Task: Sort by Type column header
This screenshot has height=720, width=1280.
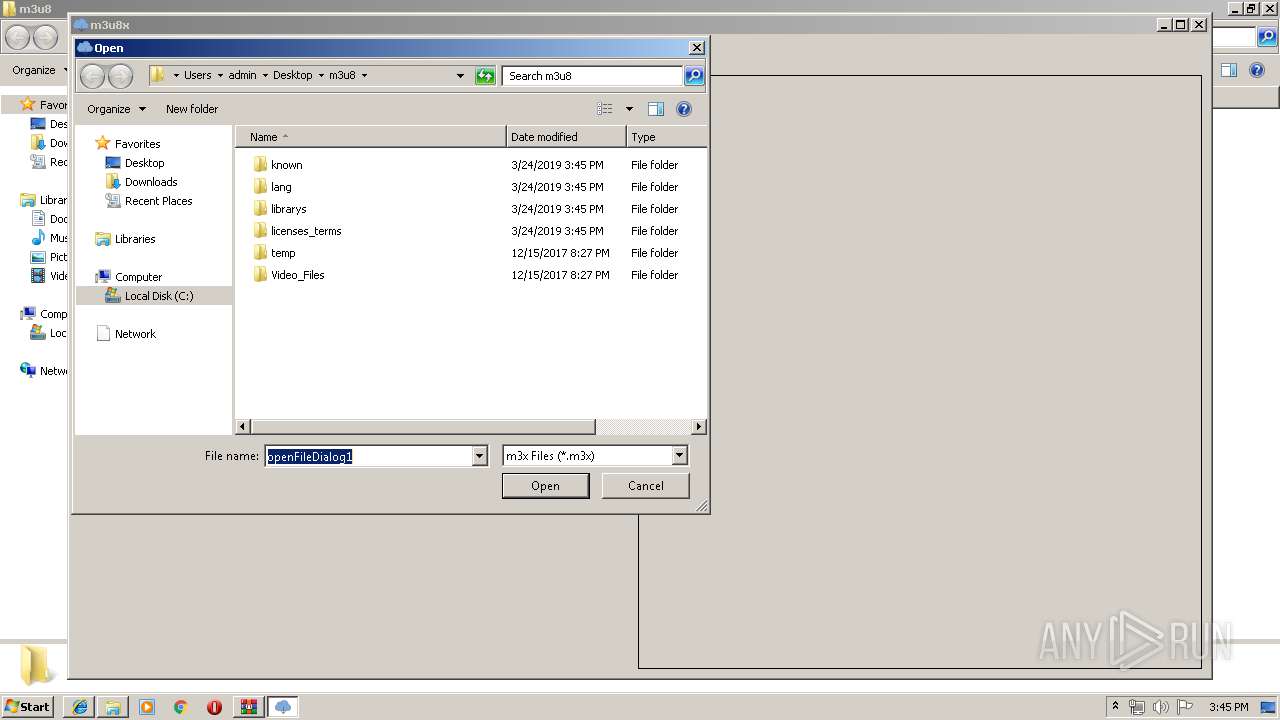Action: click(667, 137)
